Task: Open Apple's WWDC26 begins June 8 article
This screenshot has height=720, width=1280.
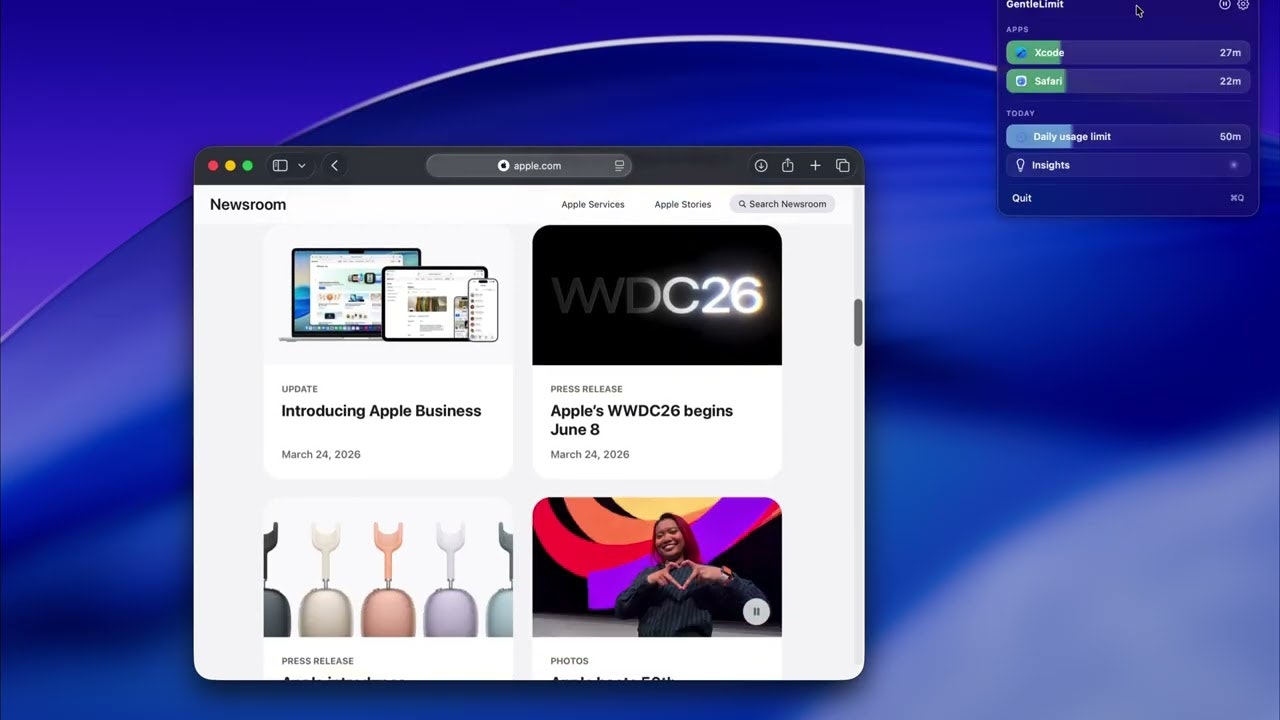Action: click(642, 420)
